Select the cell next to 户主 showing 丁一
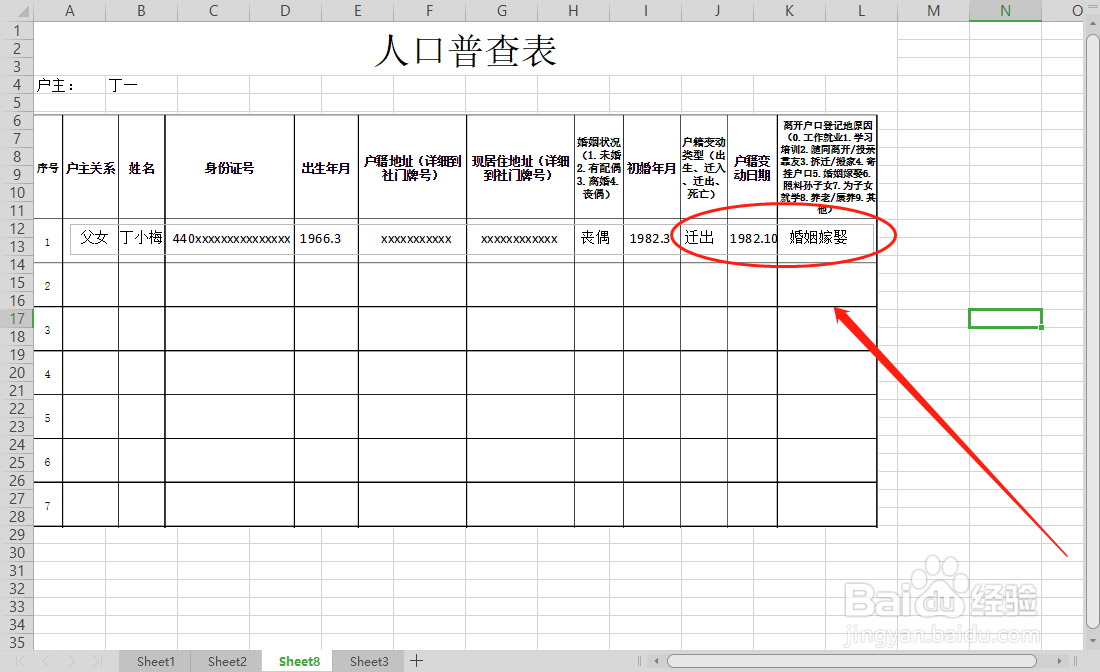 (x=123, y=85)
